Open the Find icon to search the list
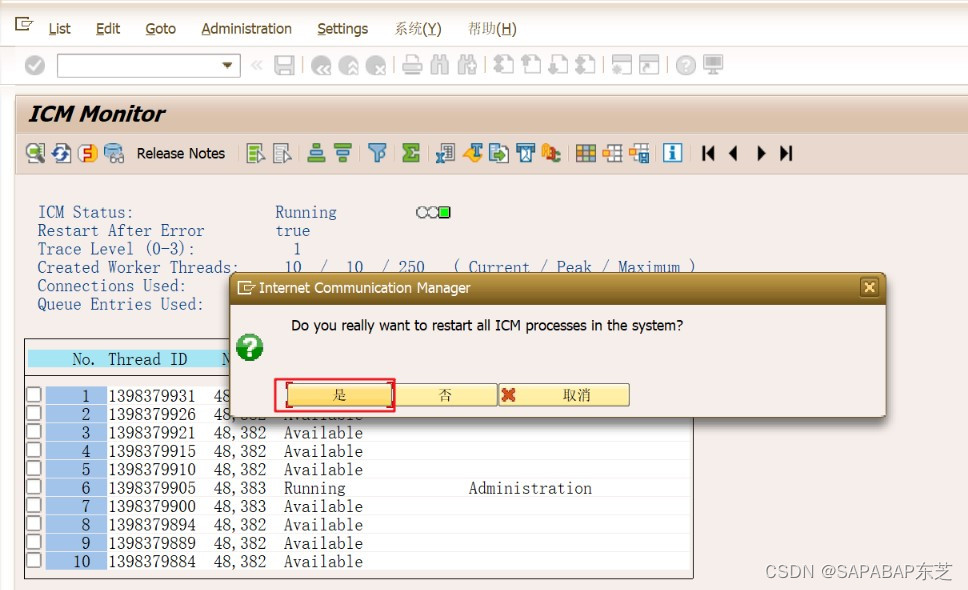968x590 pixels. coord(440,66)
